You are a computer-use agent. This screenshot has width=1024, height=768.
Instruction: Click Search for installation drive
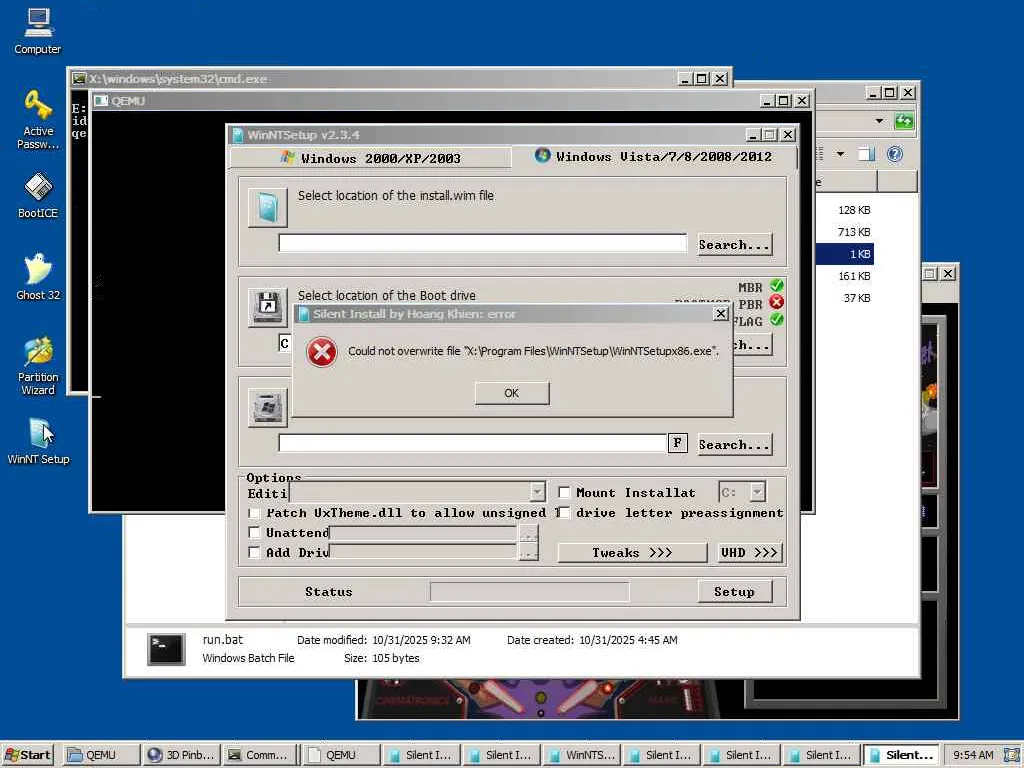[x=735, y=445]
